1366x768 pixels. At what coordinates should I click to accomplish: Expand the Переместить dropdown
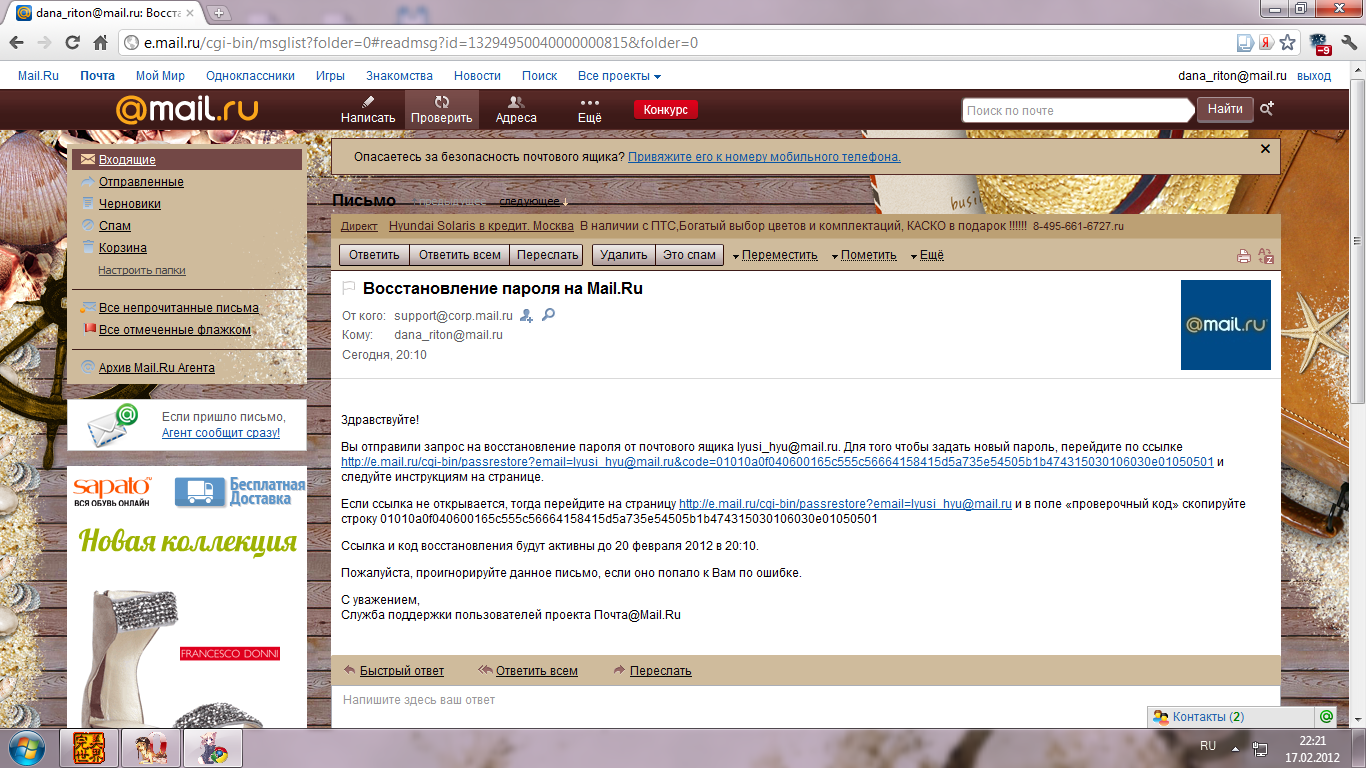tap(775, 255)
